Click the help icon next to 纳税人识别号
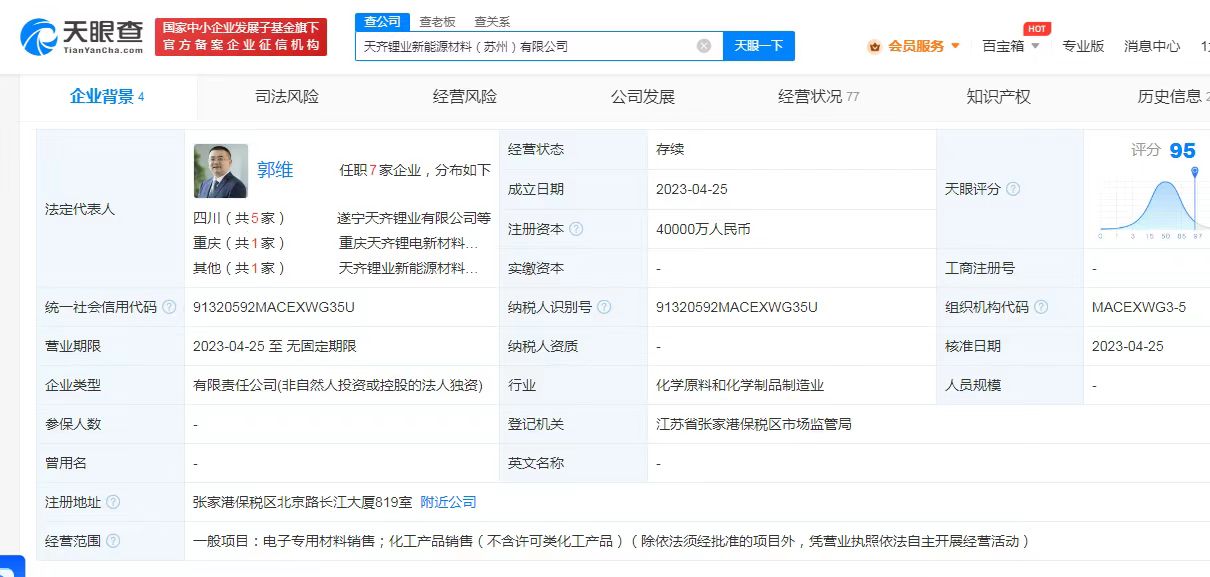Image resolution: width=1210 pixels, height=577 pixels. [604, 307]
